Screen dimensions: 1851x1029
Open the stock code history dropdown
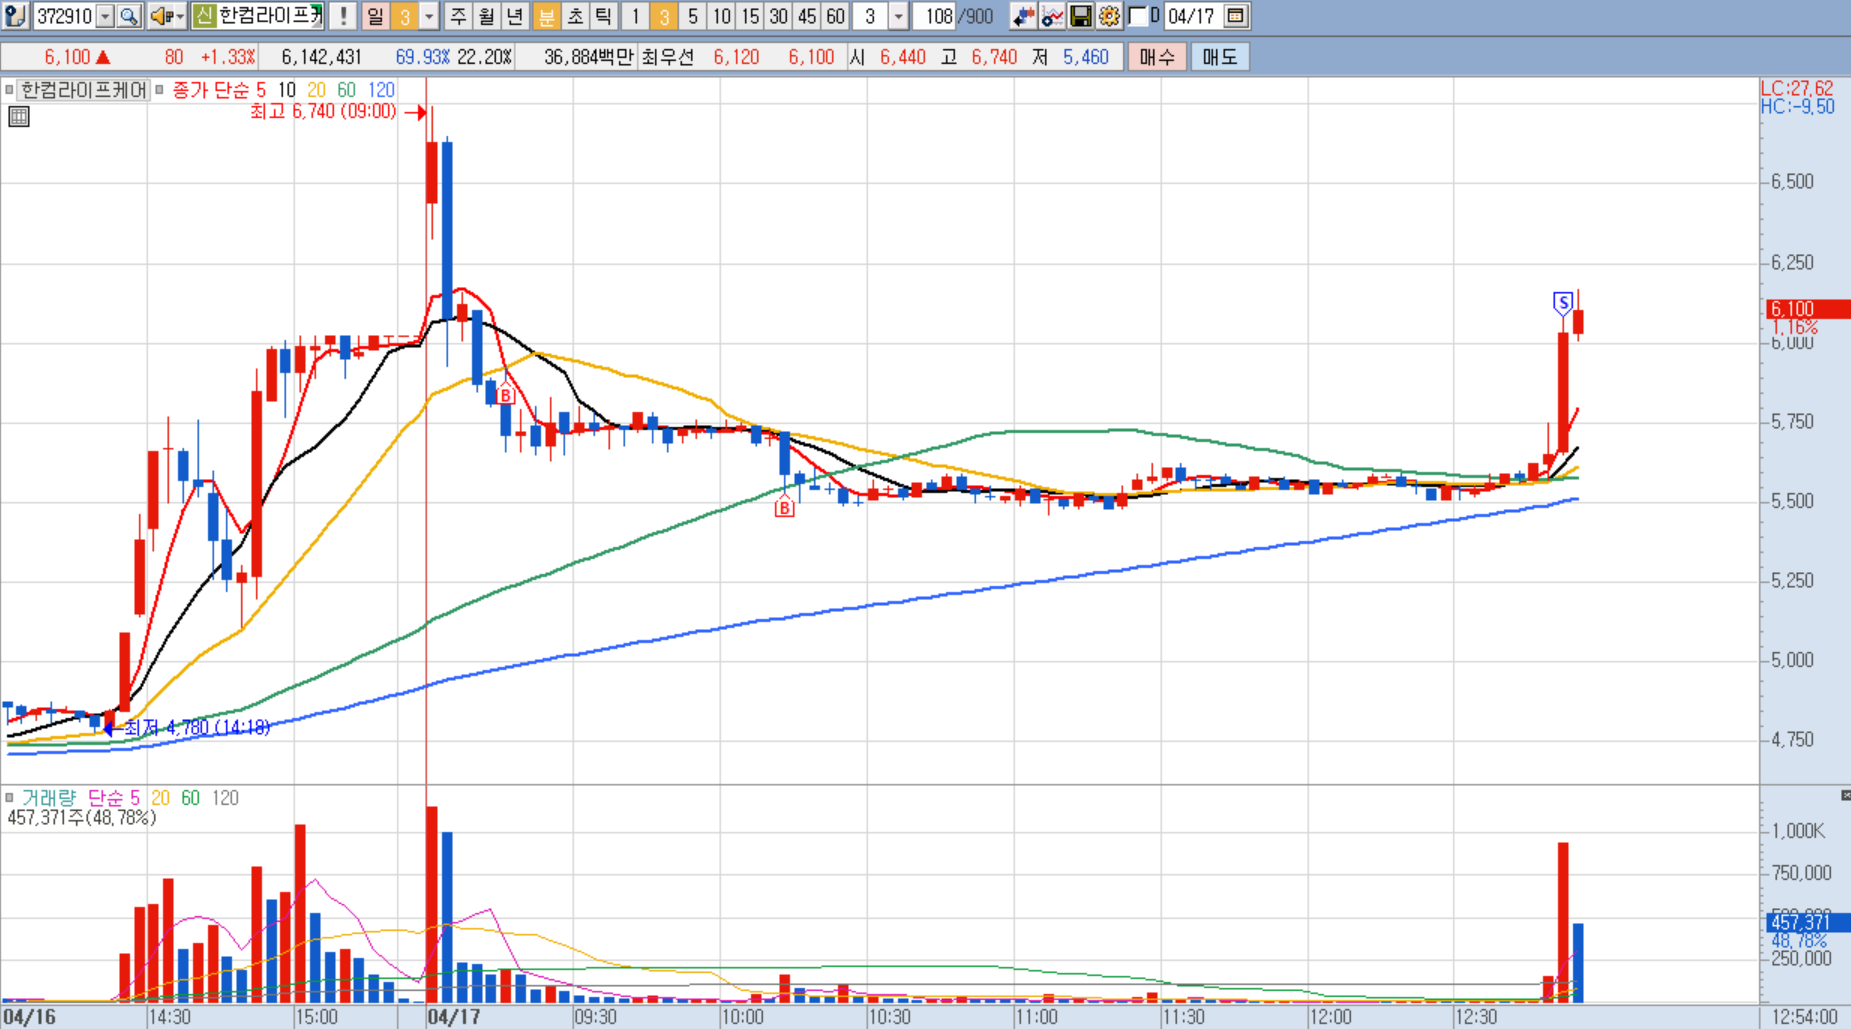point(105,16)
